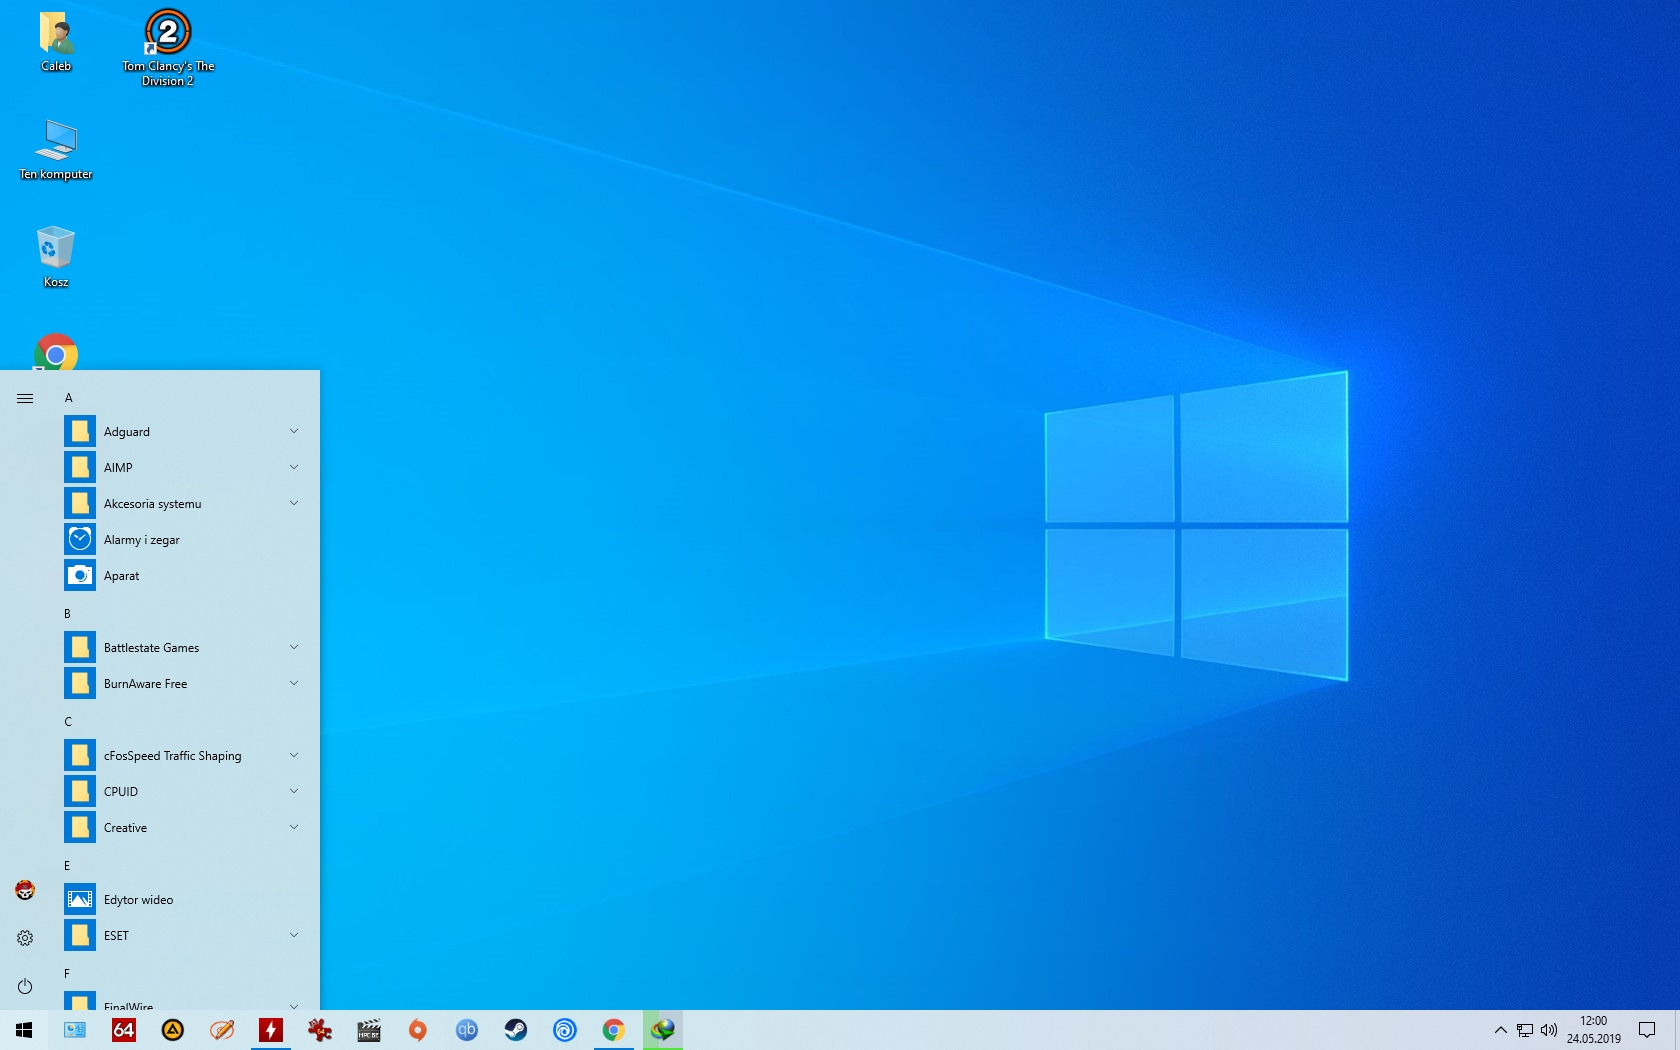Click the letter B section header

(68, 614)
